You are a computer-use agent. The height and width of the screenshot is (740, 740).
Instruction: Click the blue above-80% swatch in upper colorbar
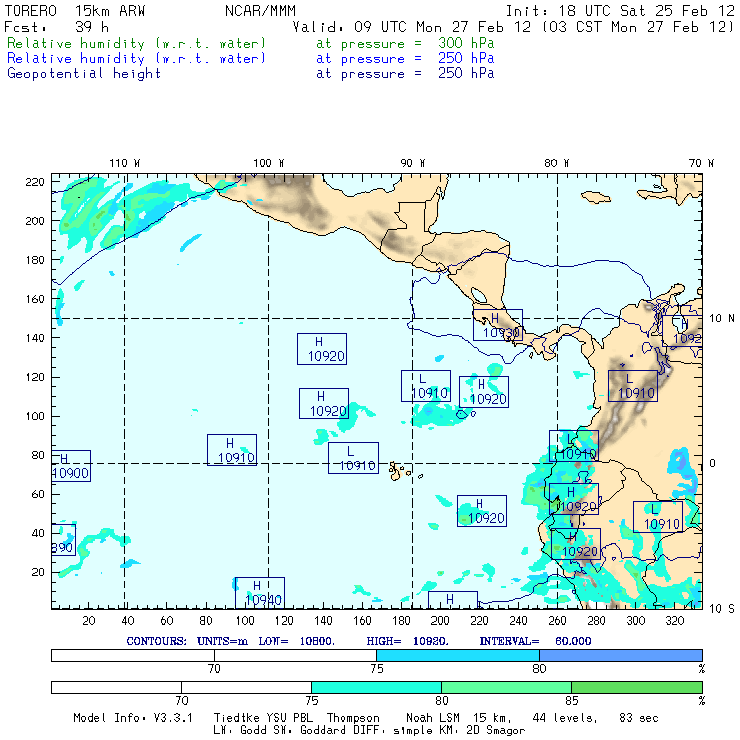621,655
